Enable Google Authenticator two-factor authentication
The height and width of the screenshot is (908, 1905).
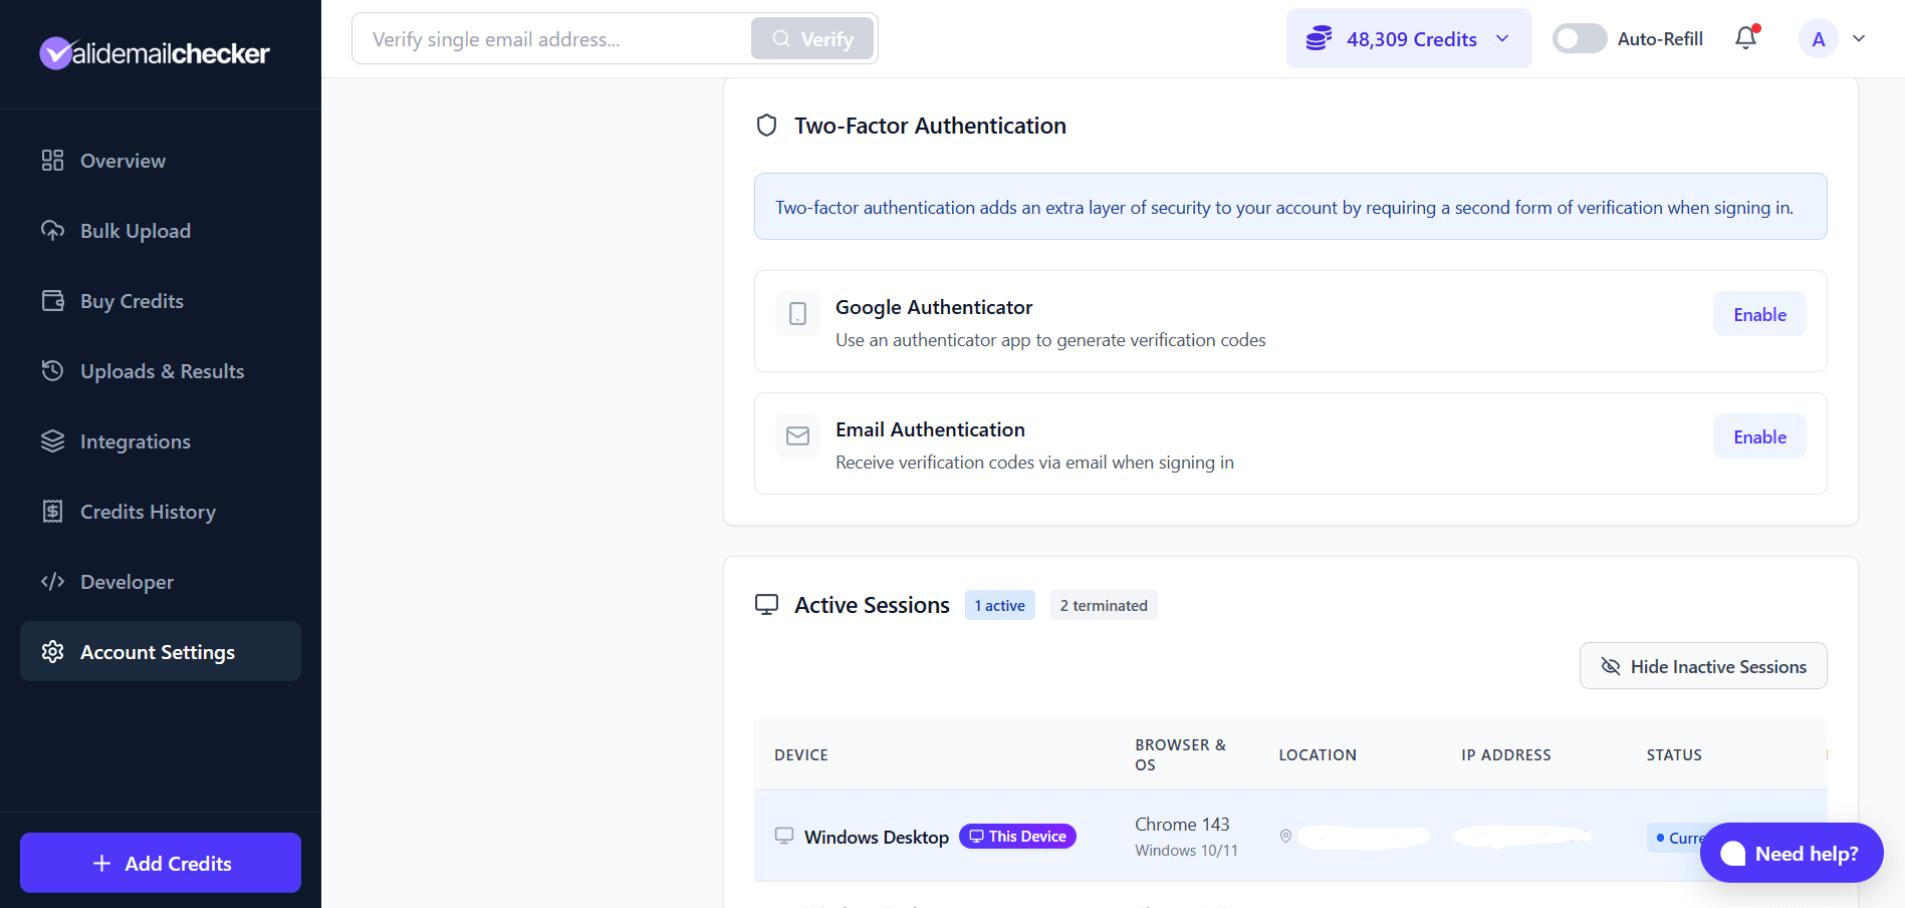tap(1759, 313)
